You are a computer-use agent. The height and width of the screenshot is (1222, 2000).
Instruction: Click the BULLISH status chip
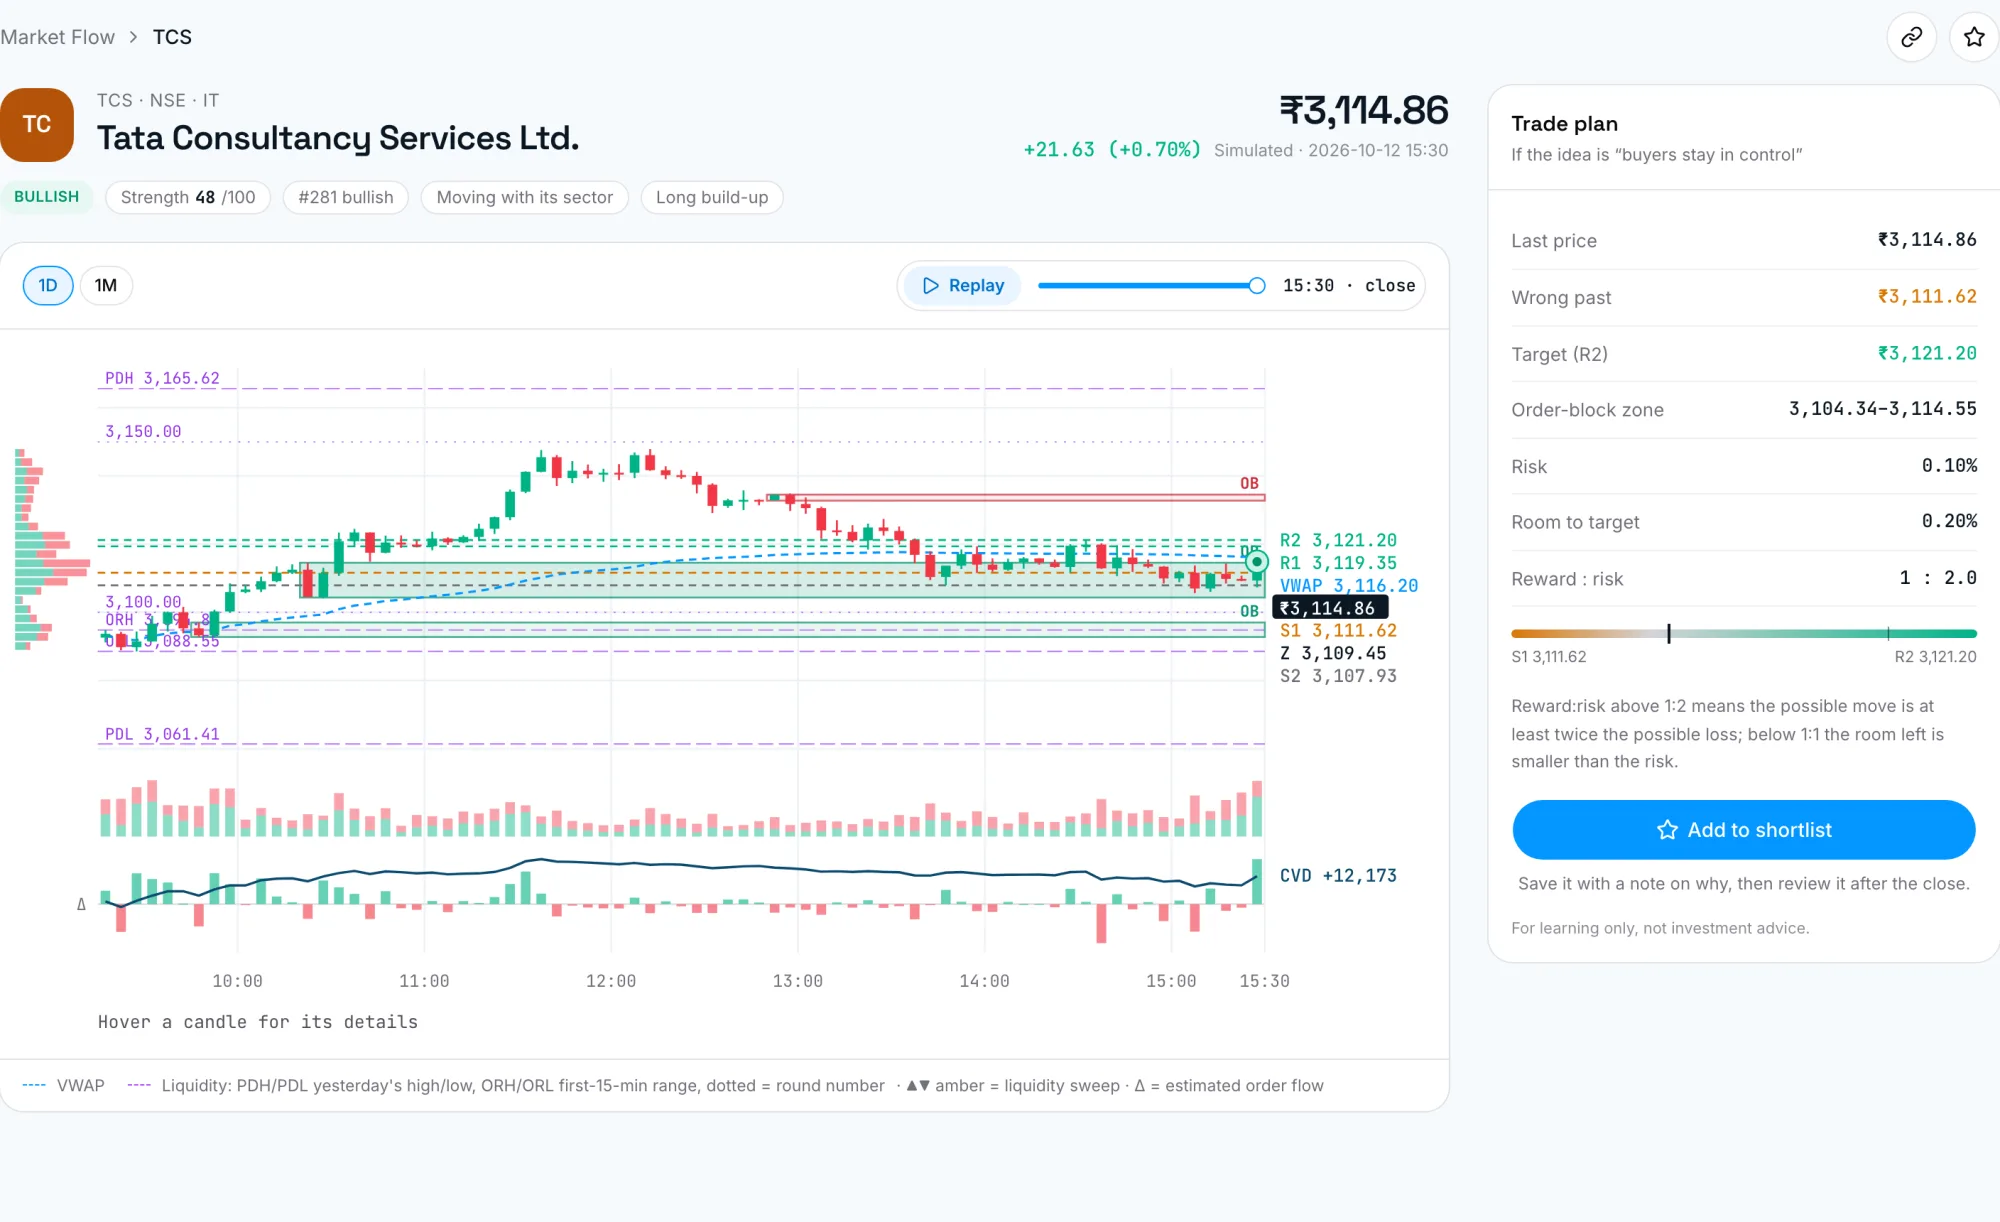(46, 197)
